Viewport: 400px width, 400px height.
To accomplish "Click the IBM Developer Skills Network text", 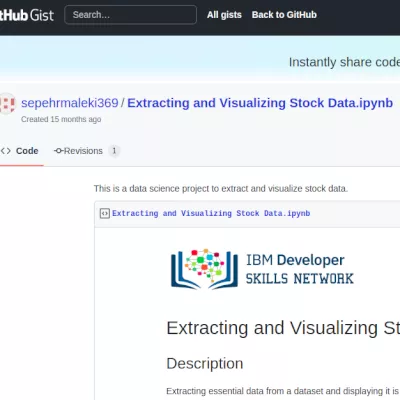I will (299, 269).
